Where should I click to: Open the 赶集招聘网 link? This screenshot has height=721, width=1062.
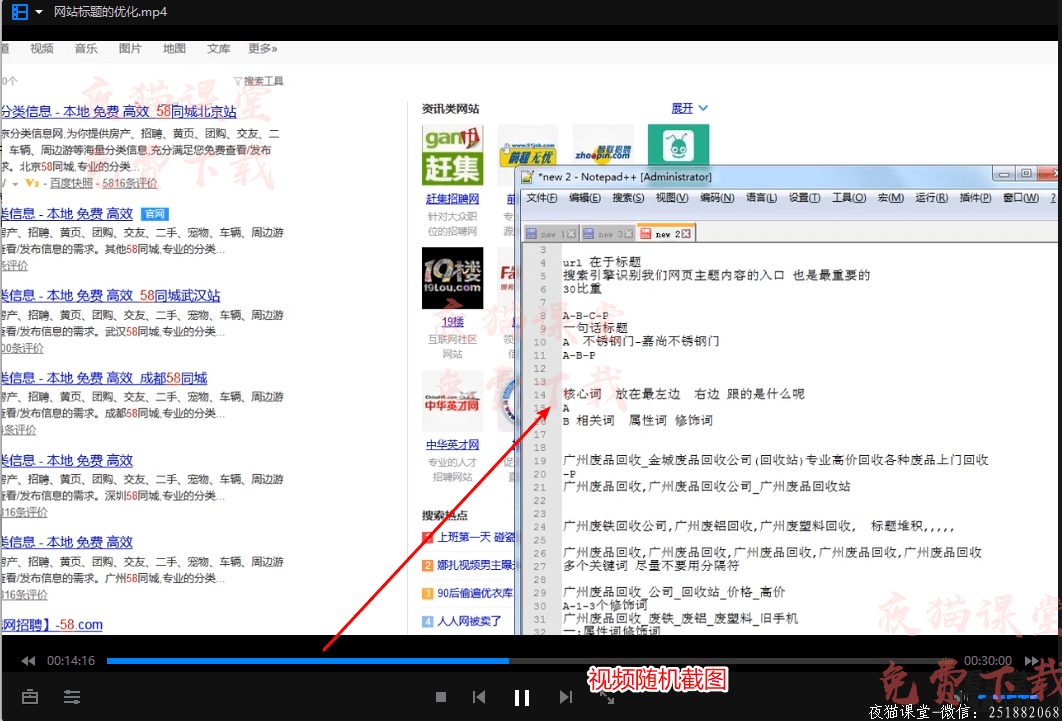point(452,199)
